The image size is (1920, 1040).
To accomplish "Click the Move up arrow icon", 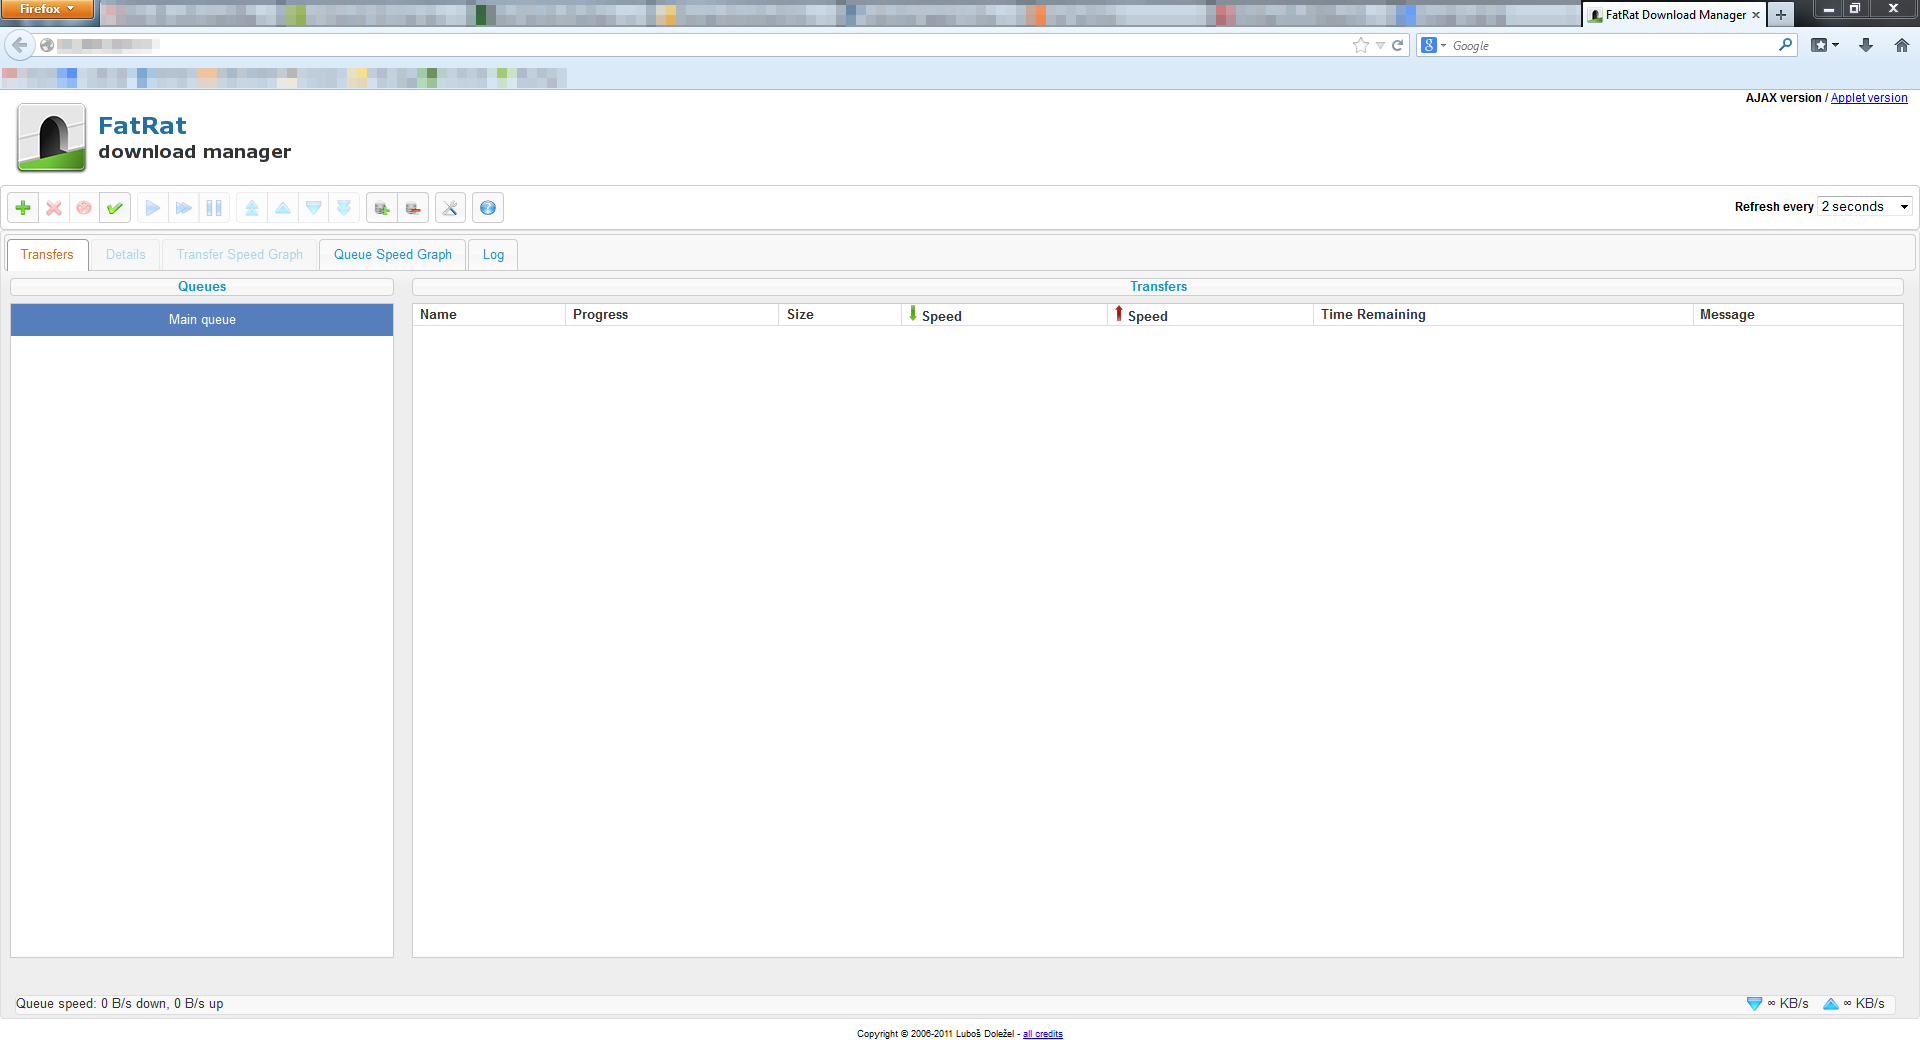I will 283,208.
